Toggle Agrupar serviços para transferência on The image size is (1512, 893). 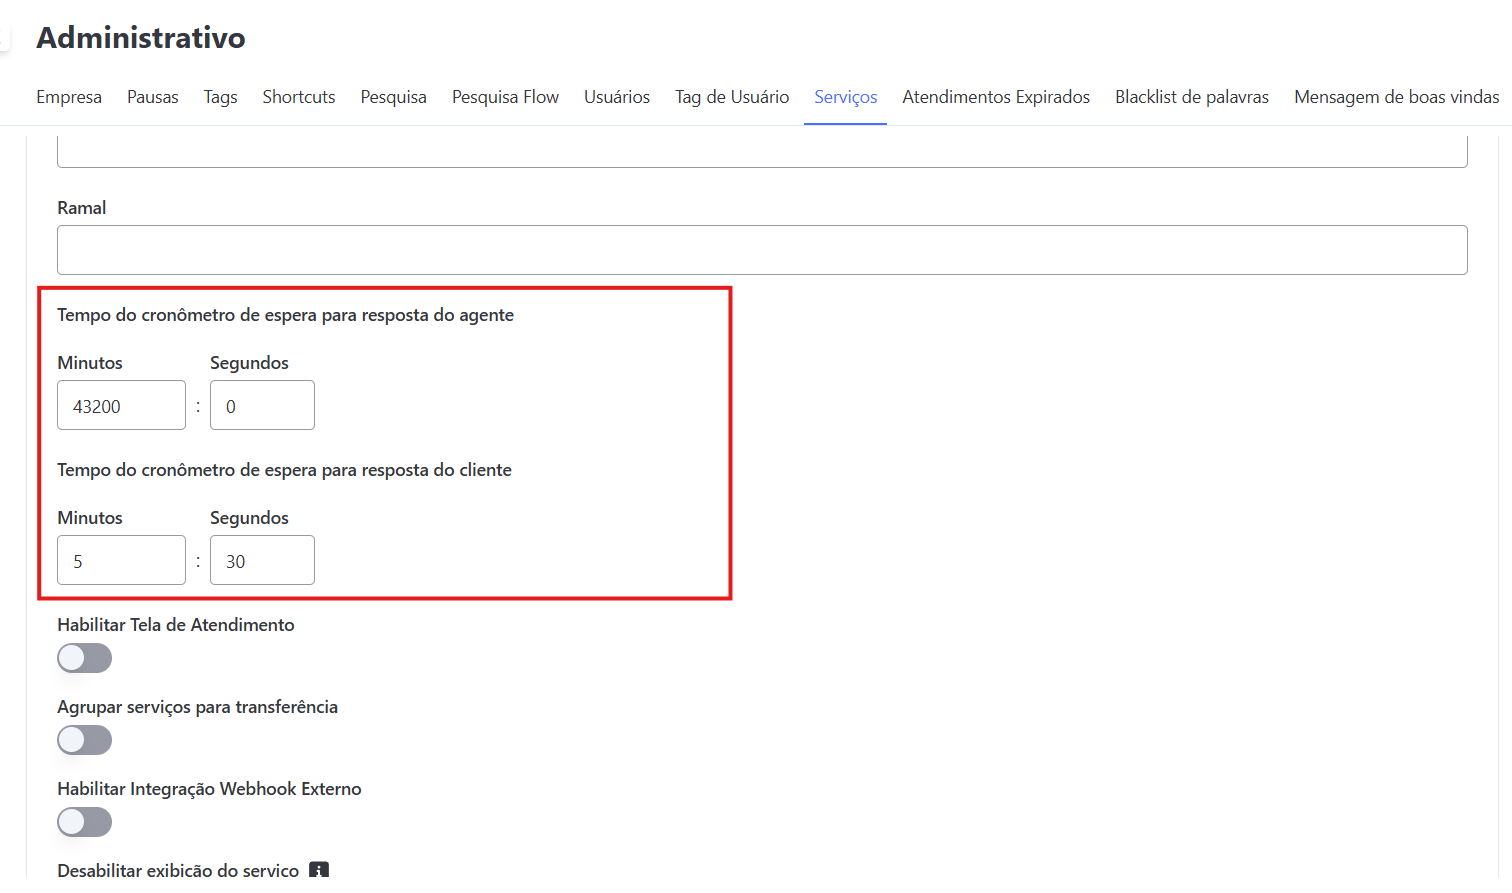pos(84,739)
